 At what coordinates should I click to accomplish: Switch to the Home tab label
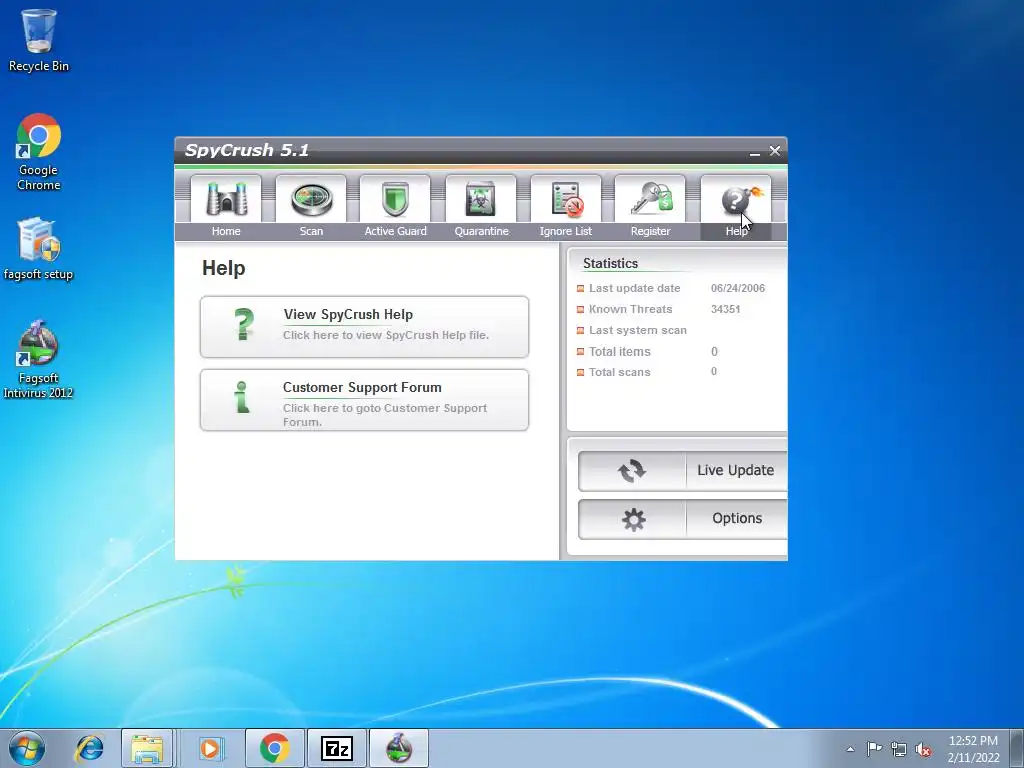coord(226,231)
